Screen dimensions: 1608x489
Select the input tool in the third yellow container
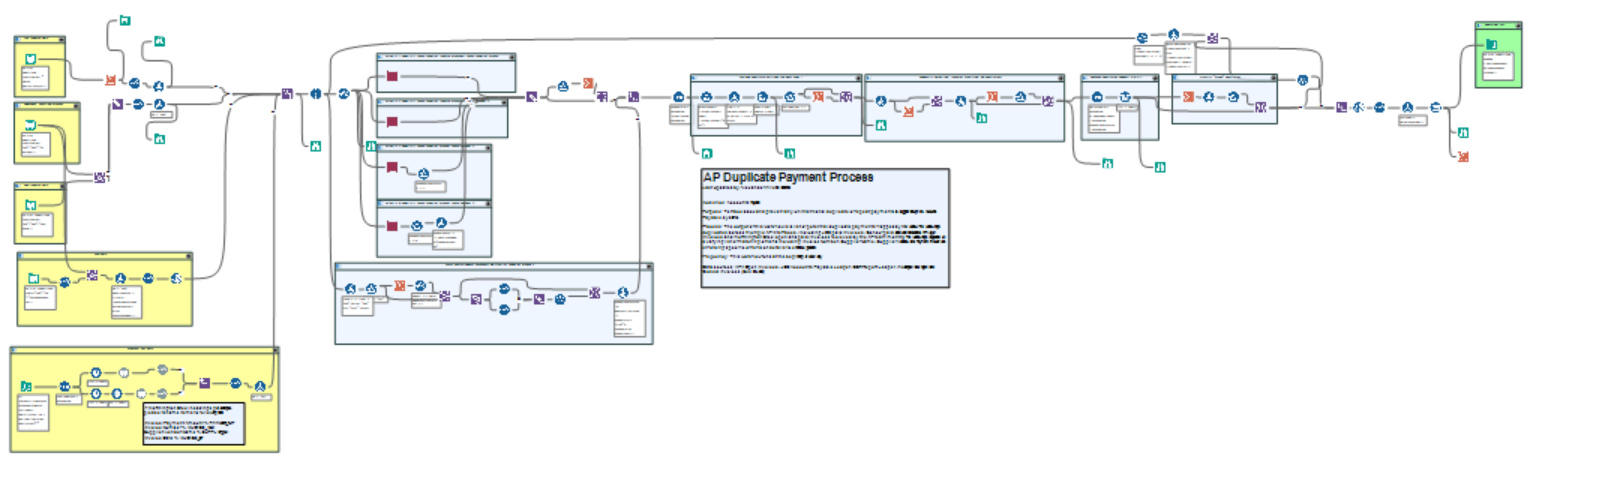pos(30,205)
